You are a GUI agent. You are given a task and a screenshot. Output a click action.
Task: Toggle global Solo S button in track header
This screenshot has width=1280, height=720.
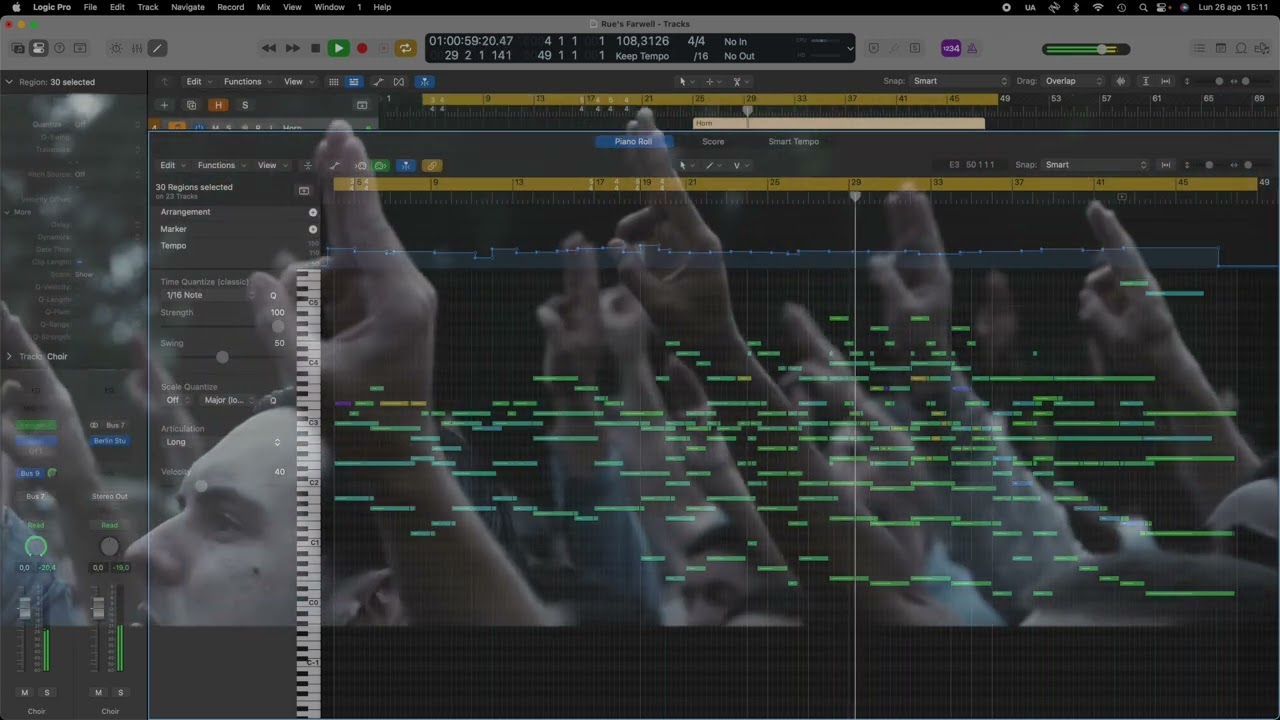coord(245,105)
